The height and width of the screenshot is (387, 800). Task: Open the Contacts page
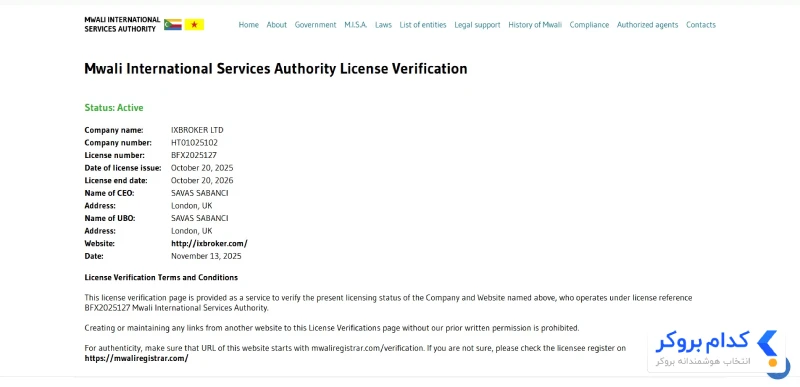701,24
